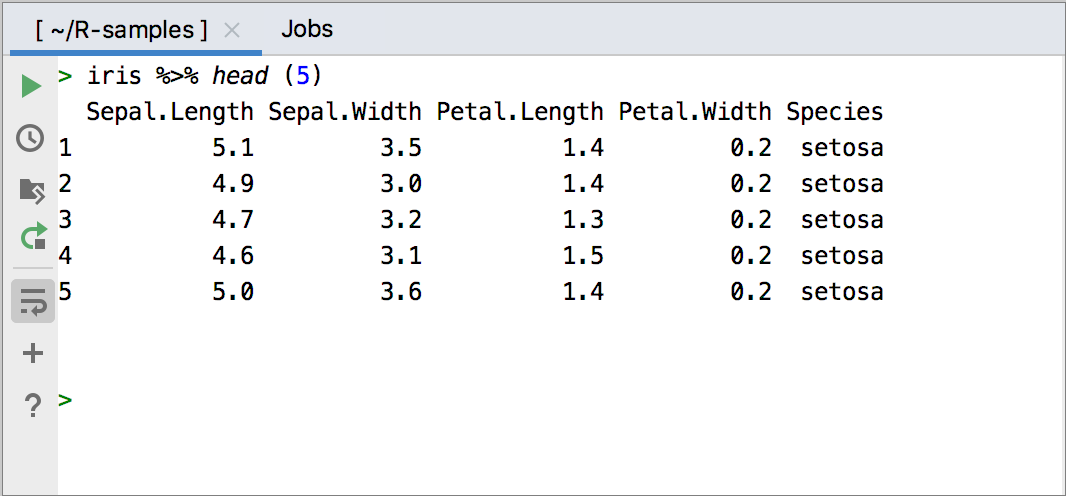Viewport: 1066px width, 496px height.
Task: Click the folder with arrow icon
Action: [32, 189]
